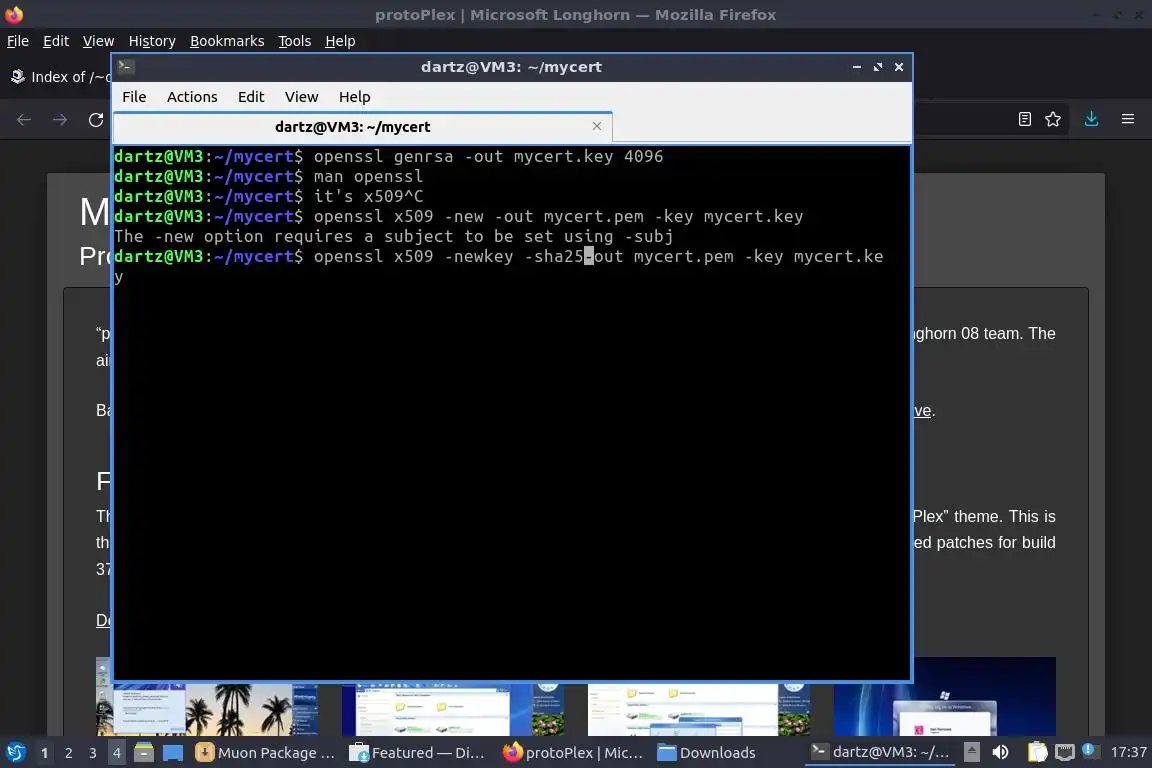Switch to virtual desktop 2

pos(68,753)
